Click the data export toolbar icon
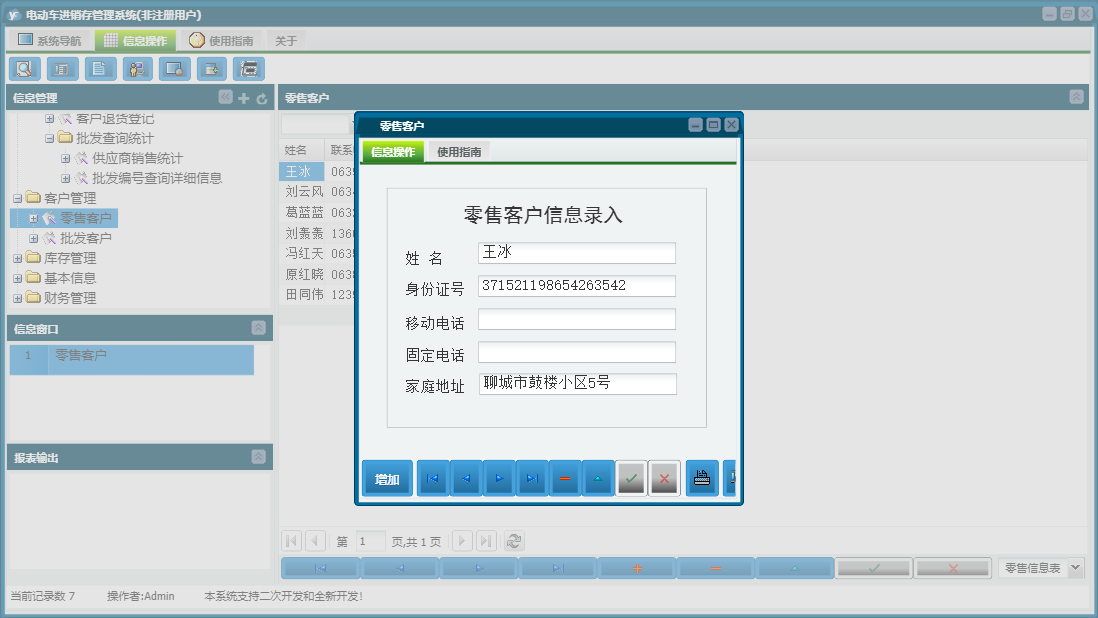Image resolution: width=1098 pixels, height=618 pixels. click(x=212, y=68)
